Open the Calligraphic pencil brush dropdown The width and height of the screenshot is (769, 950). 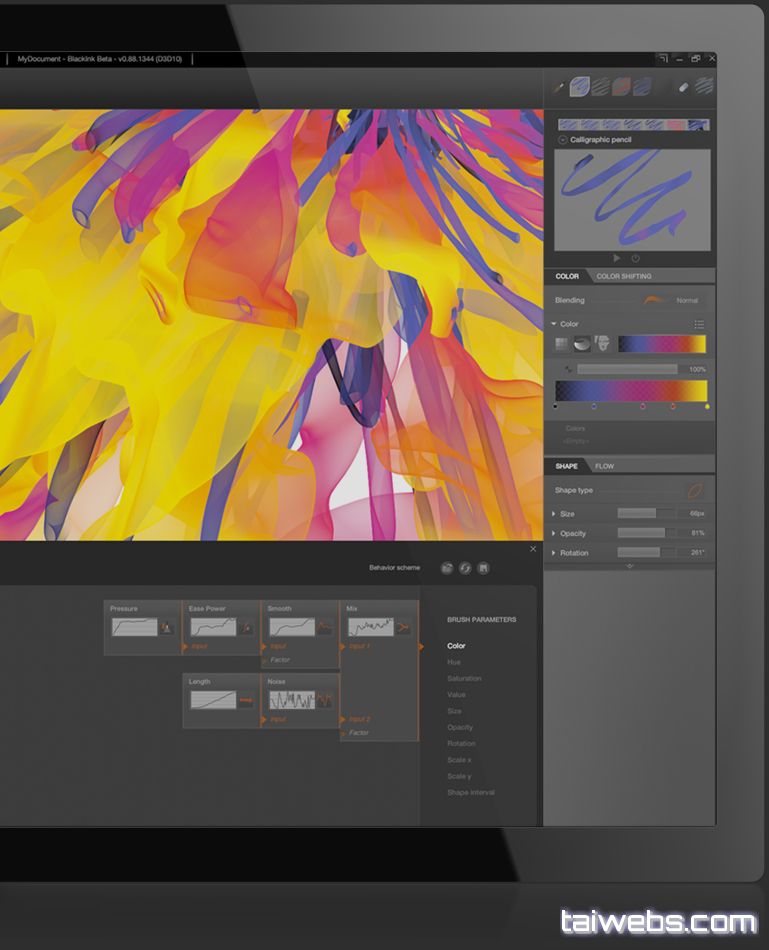(x=562, y=140)
